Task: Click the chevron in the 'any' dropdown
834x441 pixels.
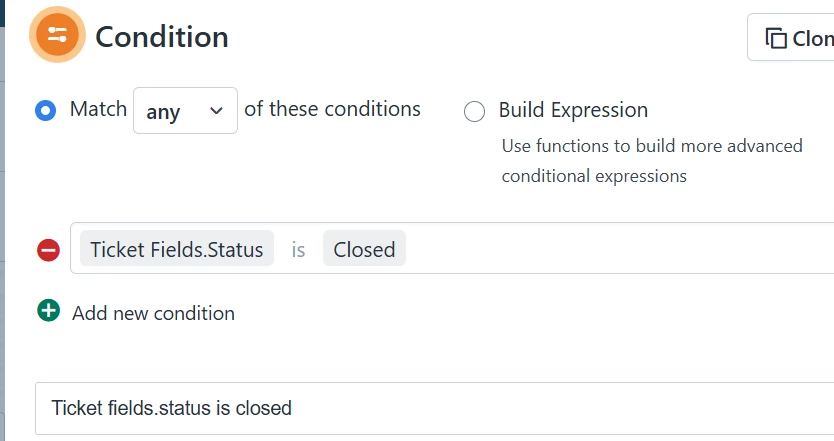Action: 216,111
